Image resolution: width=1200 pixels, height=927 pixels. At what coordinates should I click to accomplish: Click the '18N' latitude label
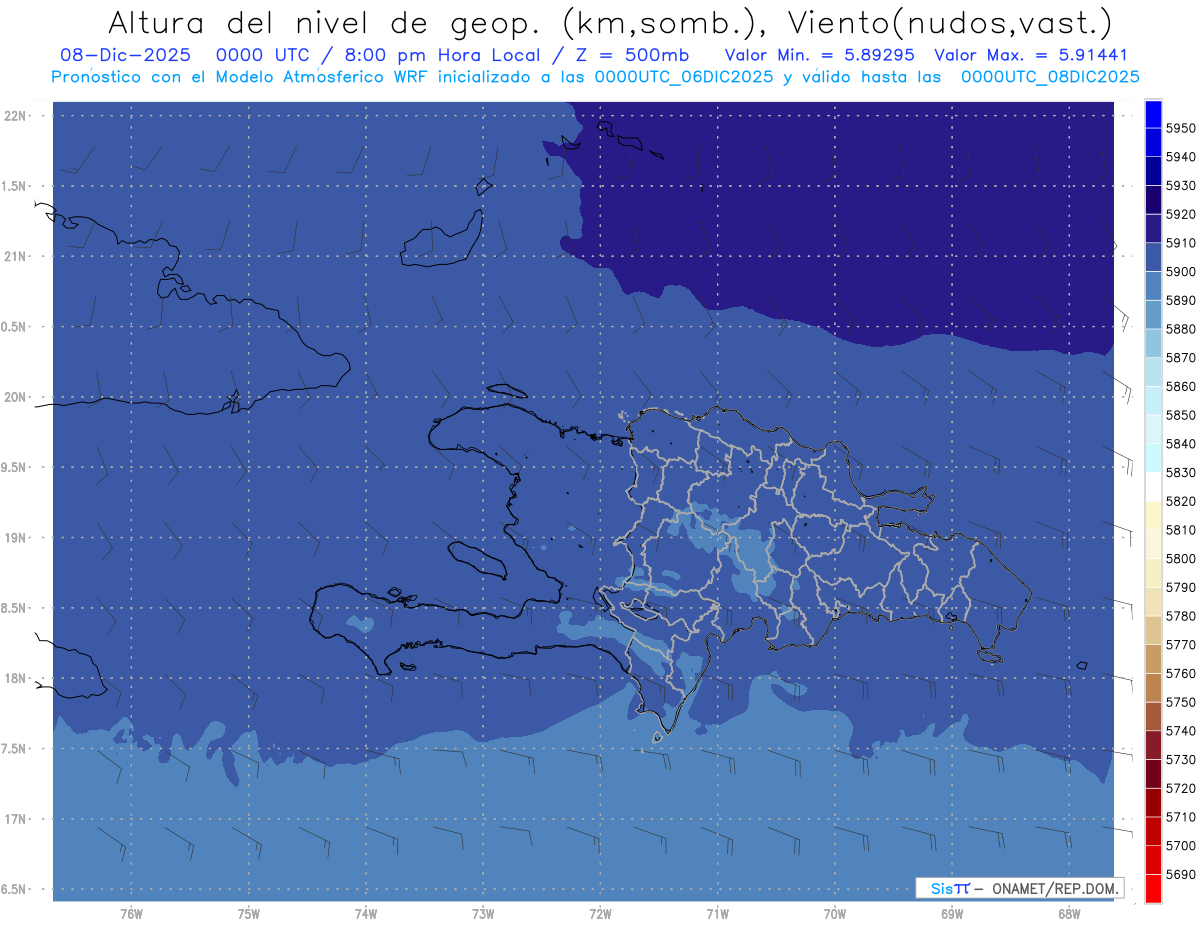point(15,678)
